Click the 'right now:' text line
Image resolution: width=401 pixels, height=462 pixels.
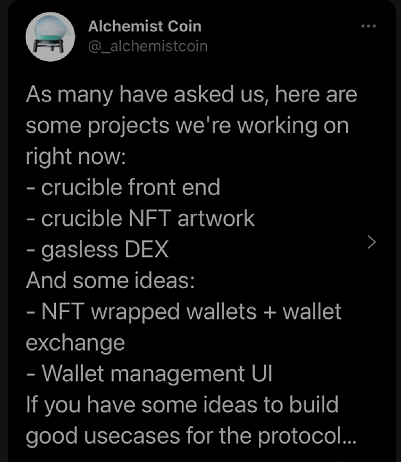point(76,157)
